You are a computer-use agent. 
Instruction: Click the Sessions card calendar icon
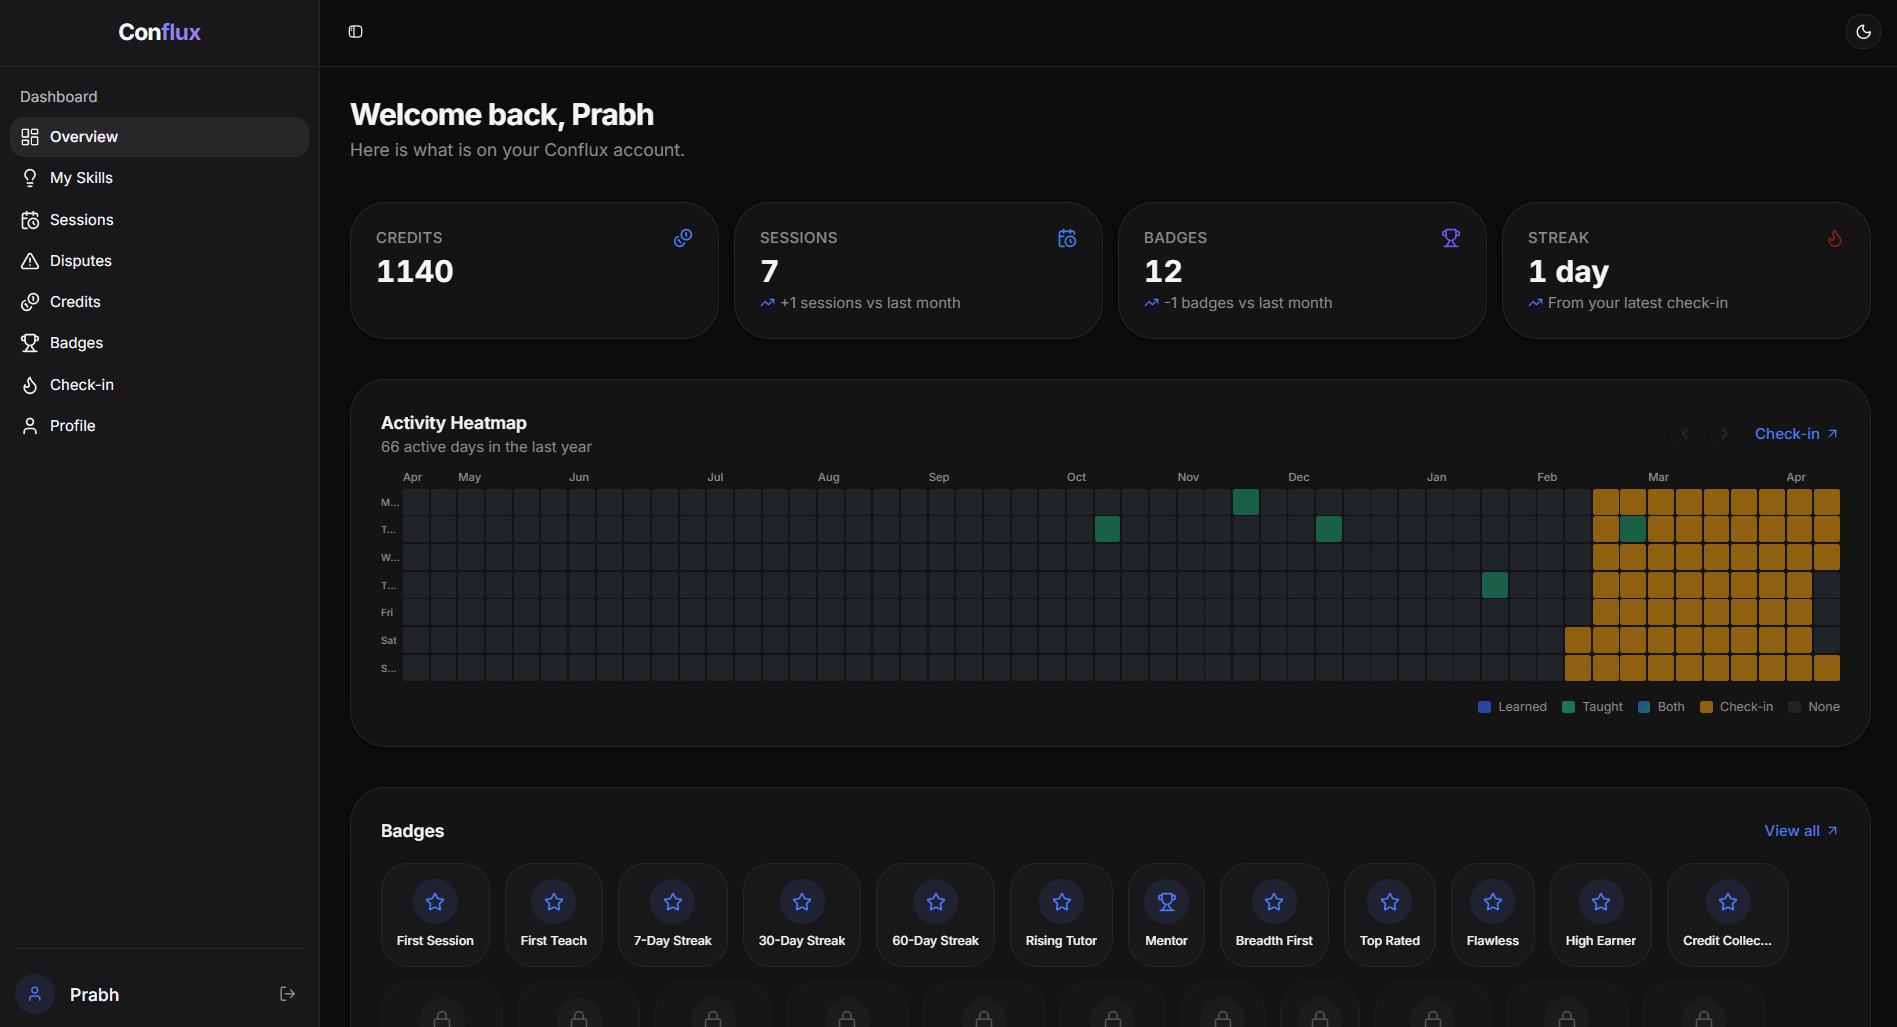click(1067, 238)
